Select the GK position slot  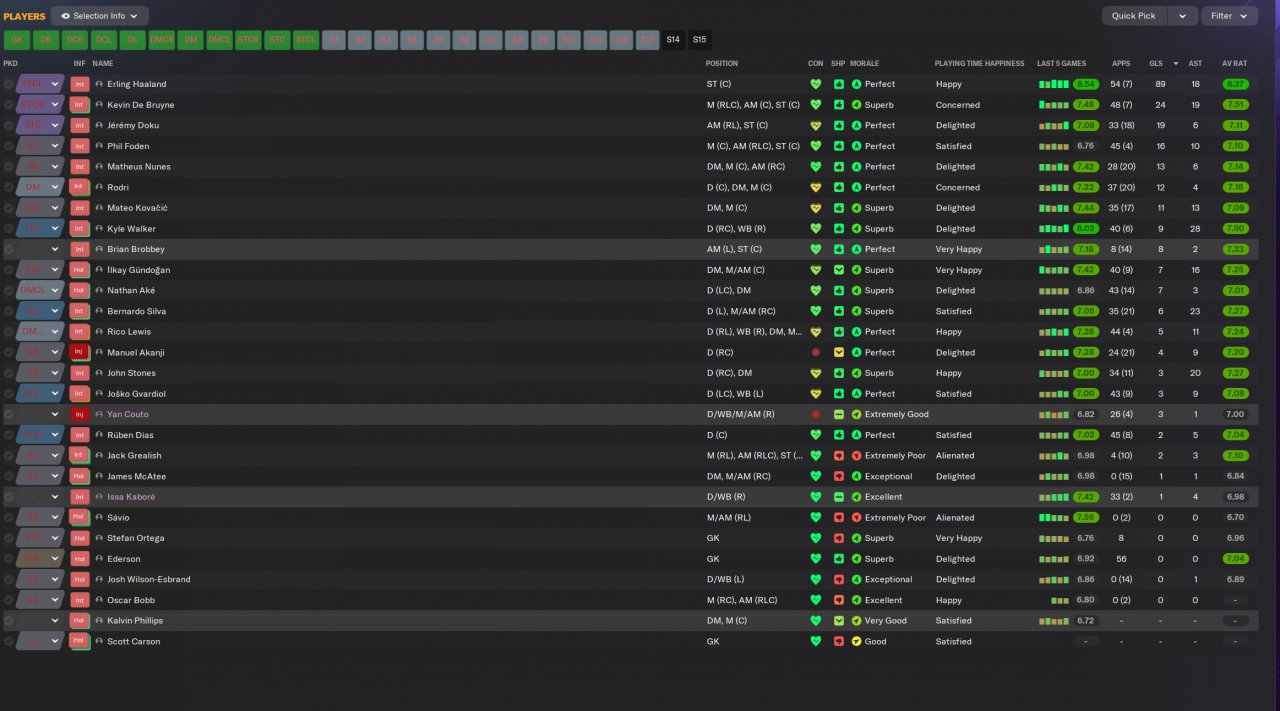pyautogui.click(x=17, y=40)
